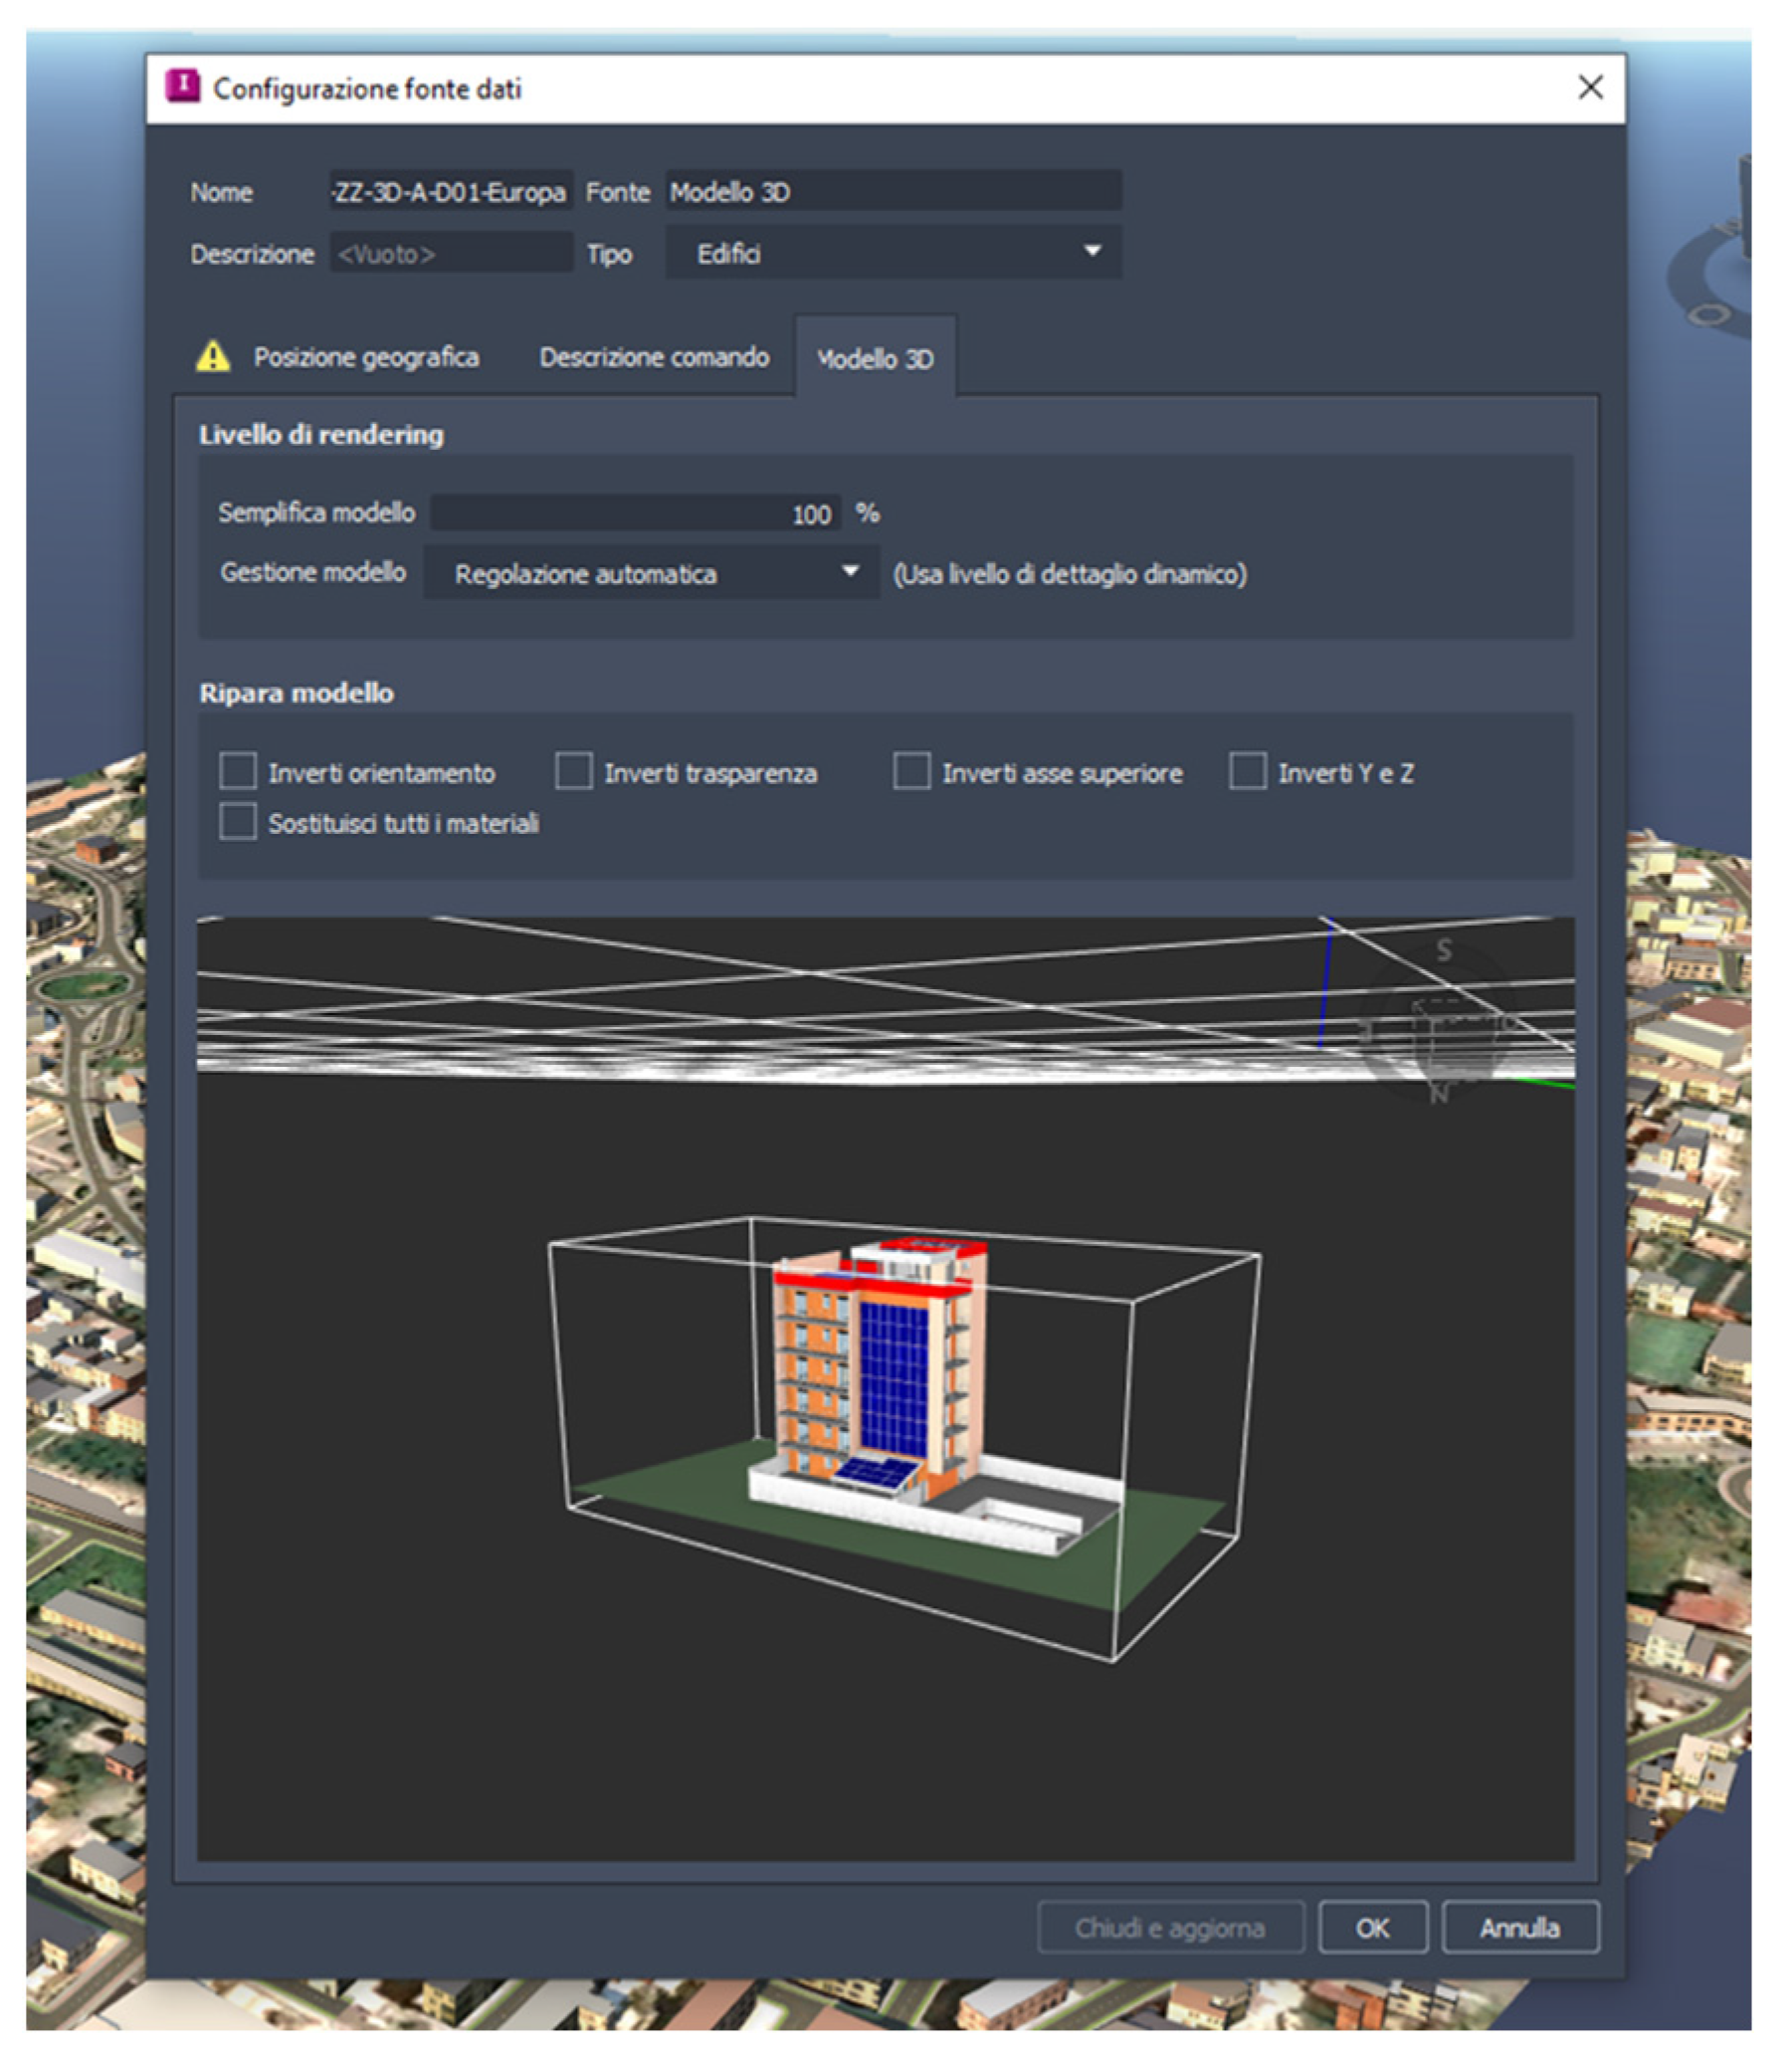
Task: Click the Descrizione field showing Vuoto
Action: click(x=451, y=254)
